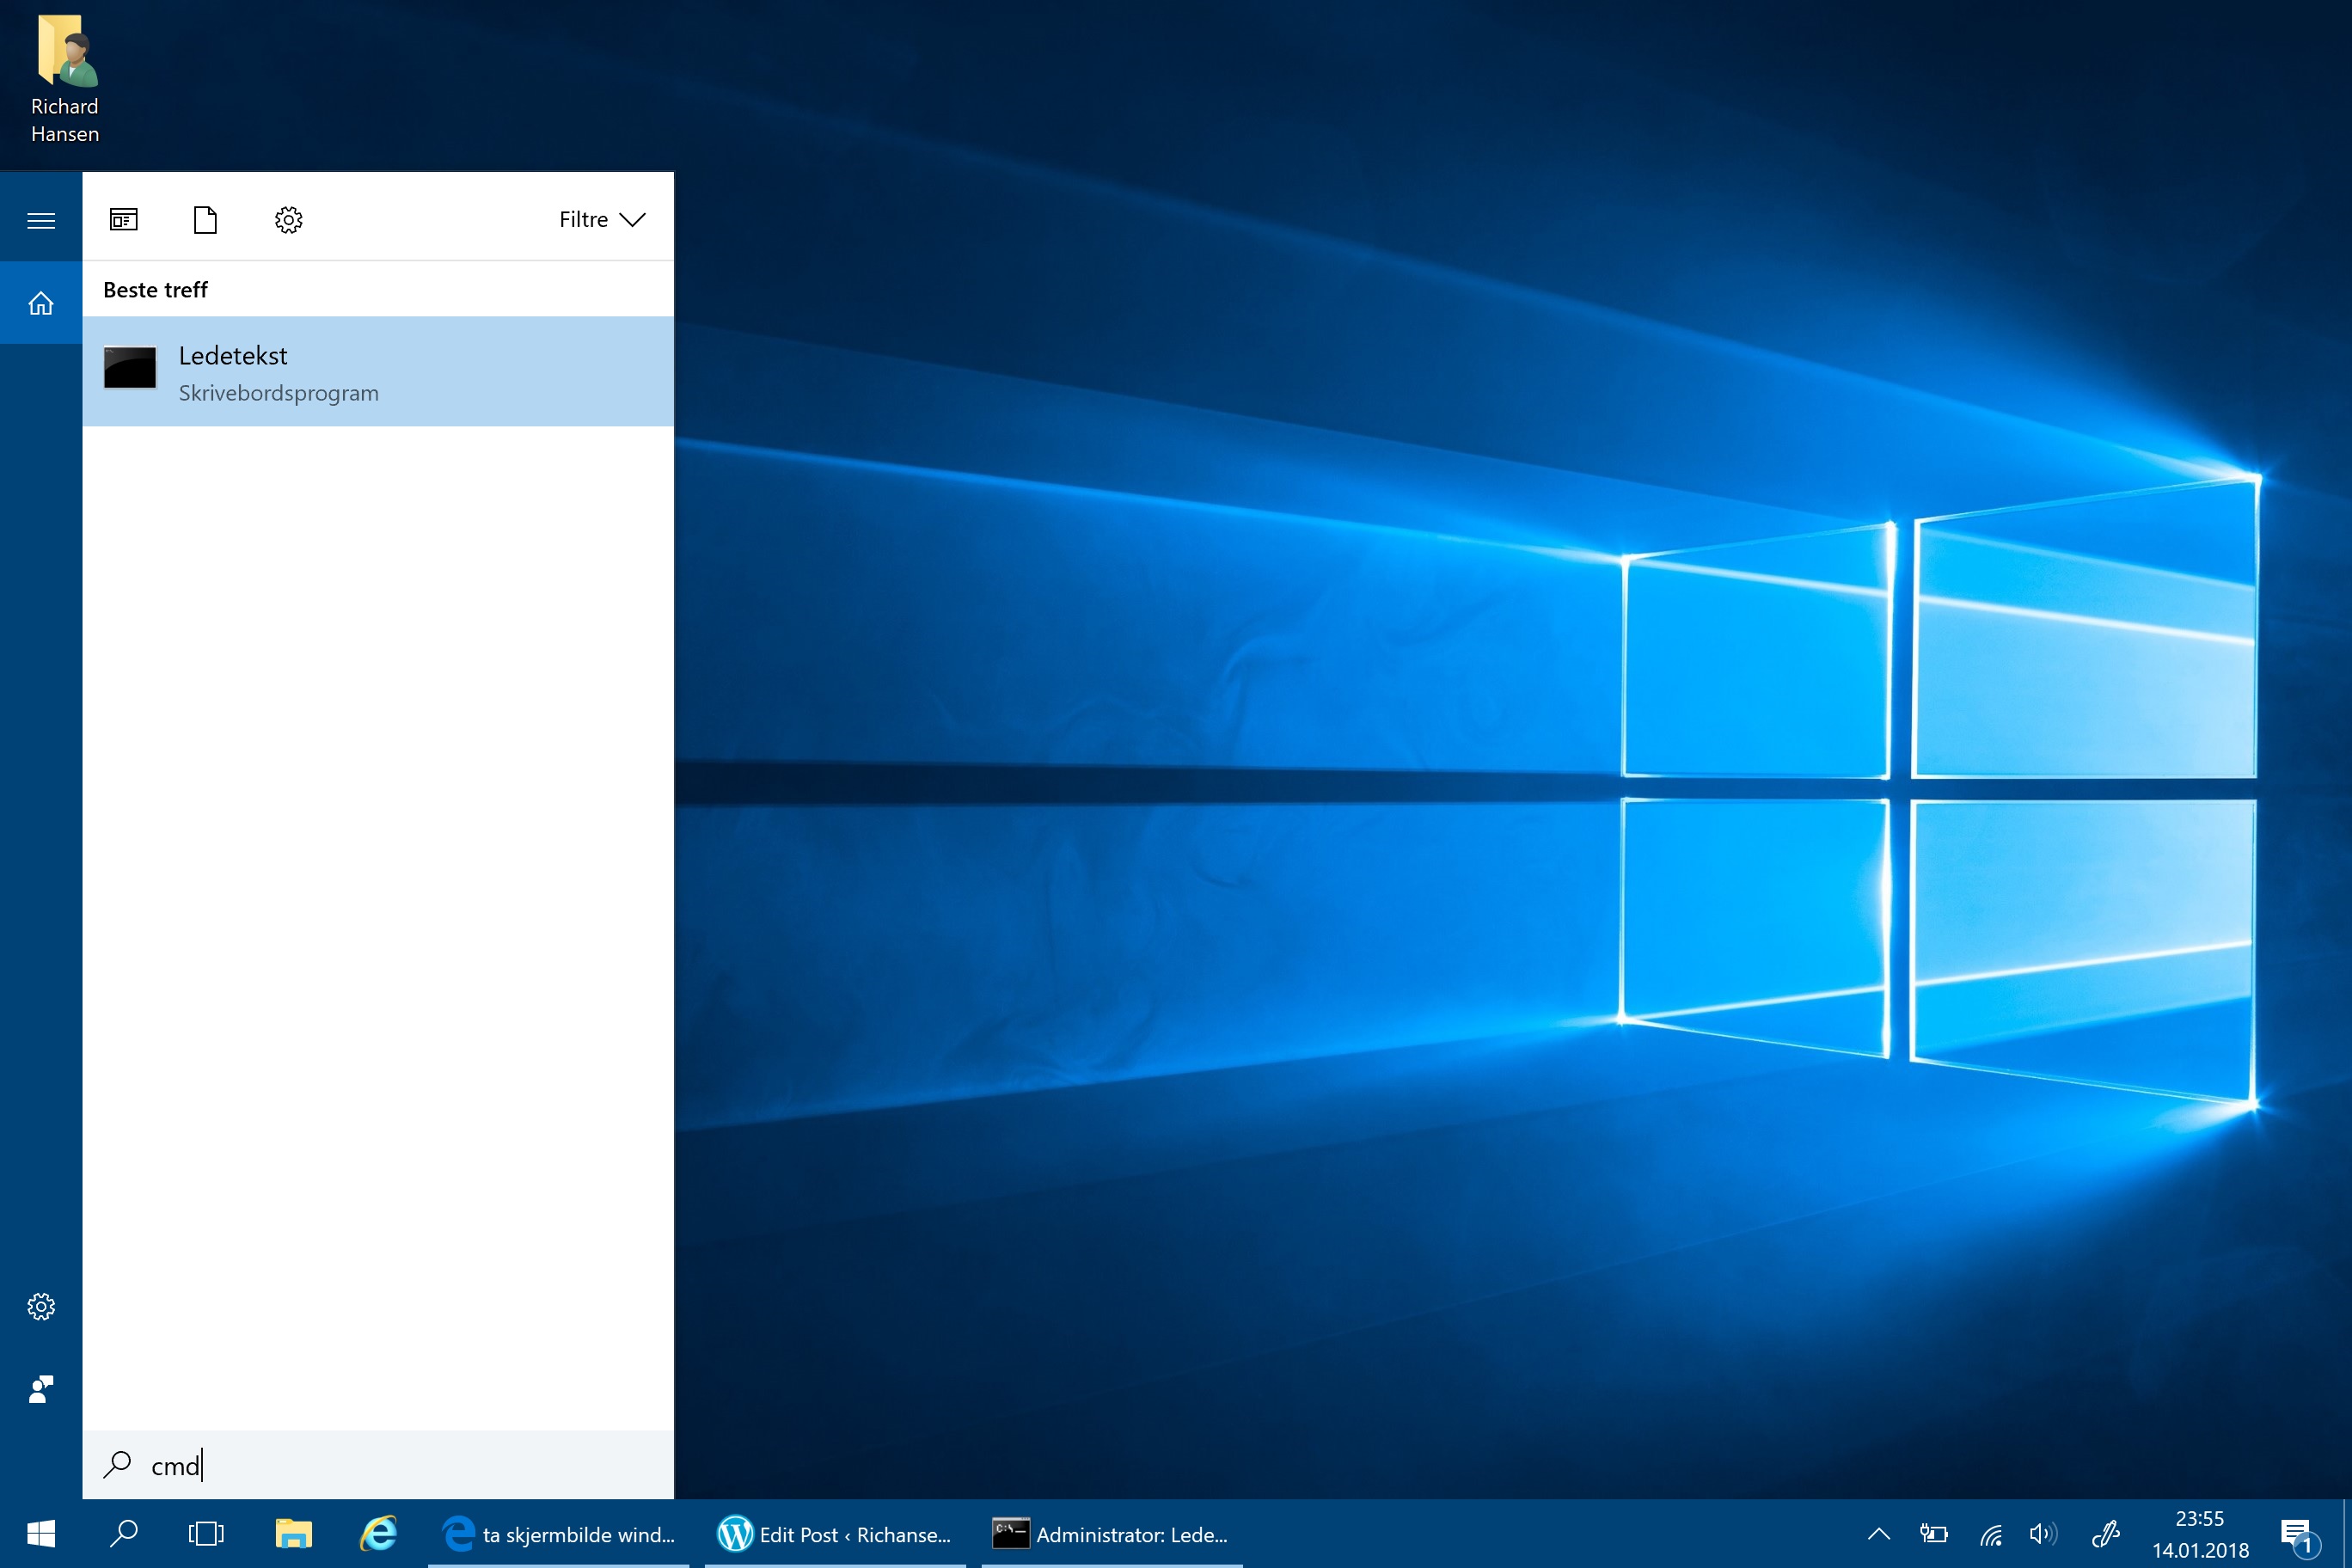Screen dimensions: 2352x1568
Task: Open search settings gear in sidebar
Action: coord(41,1306)
